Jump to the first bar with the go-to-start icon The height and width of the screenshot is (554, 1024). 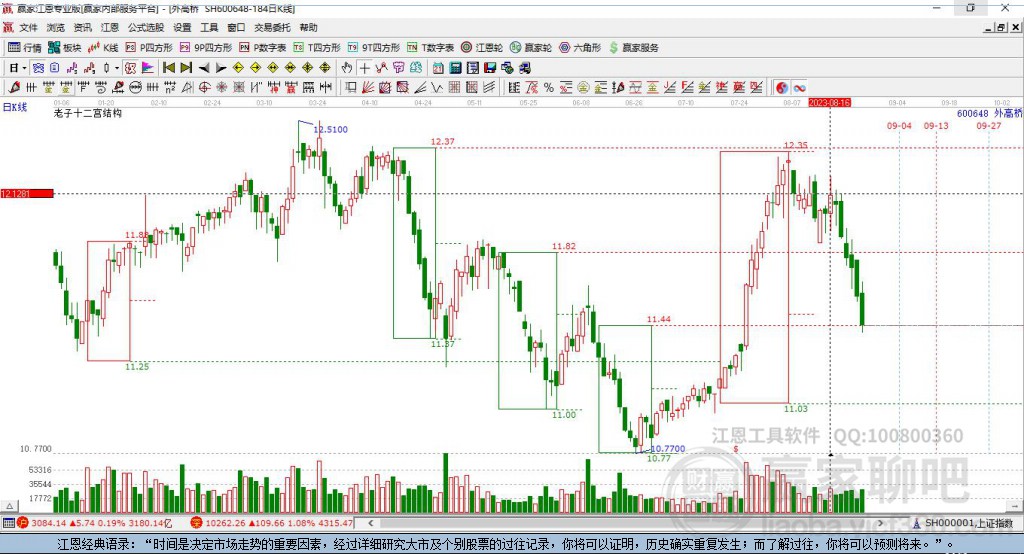coord(168,68)
